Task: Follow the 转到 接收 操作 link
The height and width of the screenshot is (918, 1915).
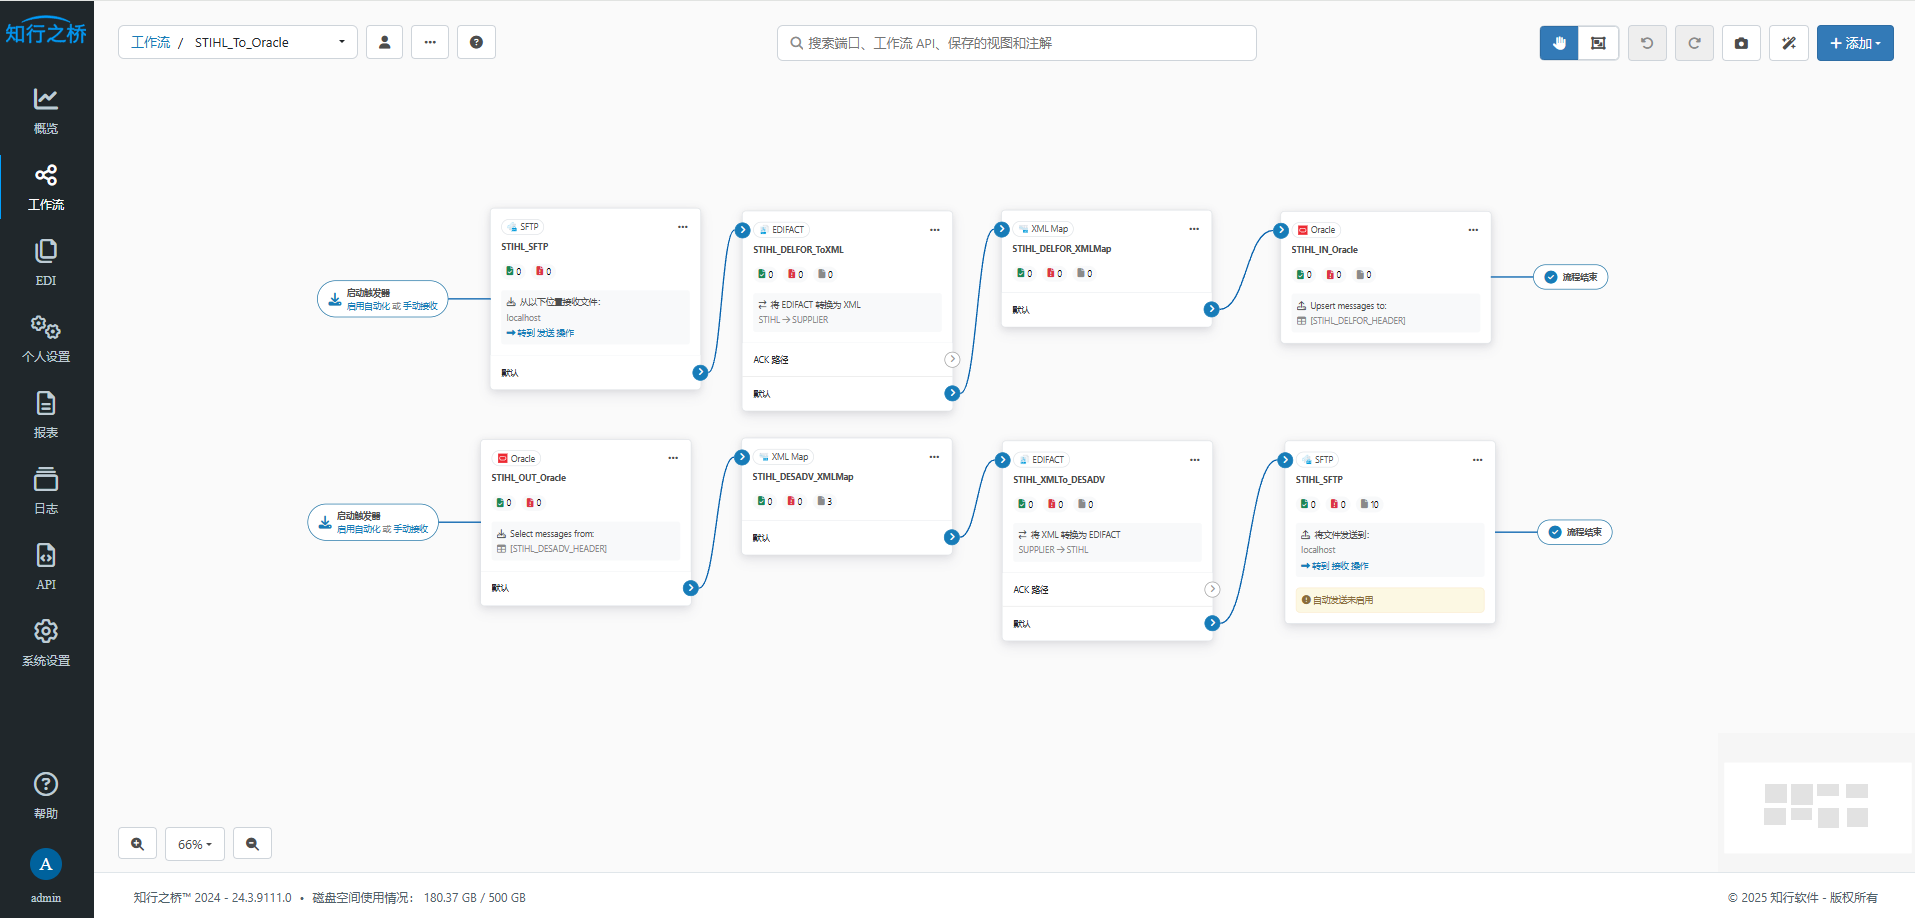Action: [1335, 566]
